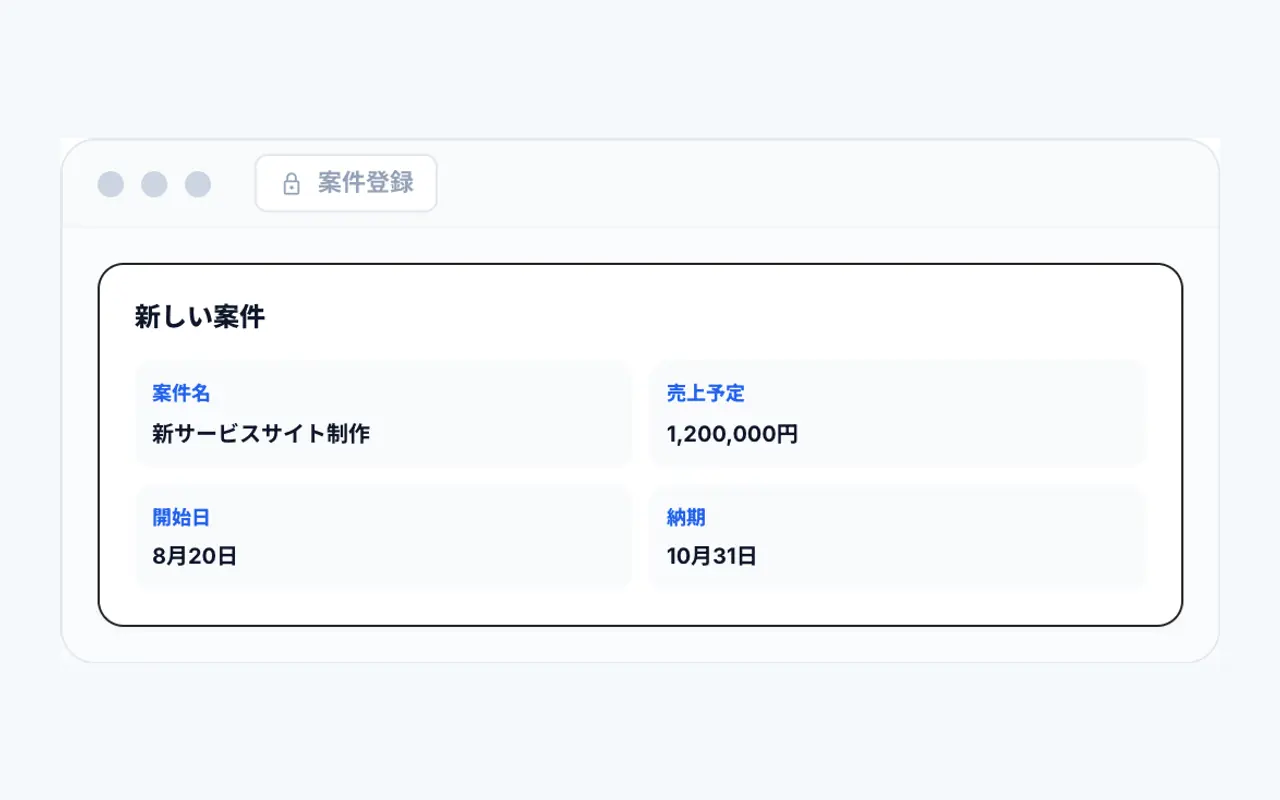1280x800 pixels.
Task: Click the second gray window dot
Action: coord(154,184)
